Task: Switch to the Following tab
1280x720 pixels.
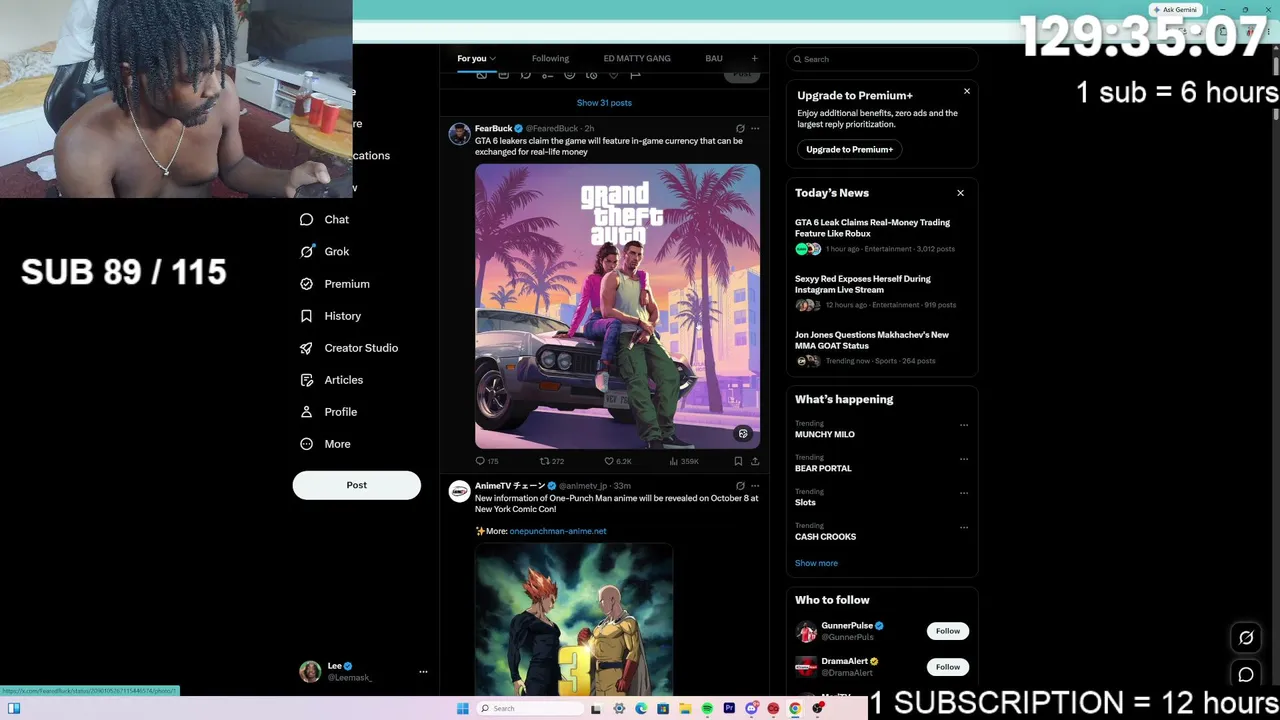Action: click(x=550, y=59)
